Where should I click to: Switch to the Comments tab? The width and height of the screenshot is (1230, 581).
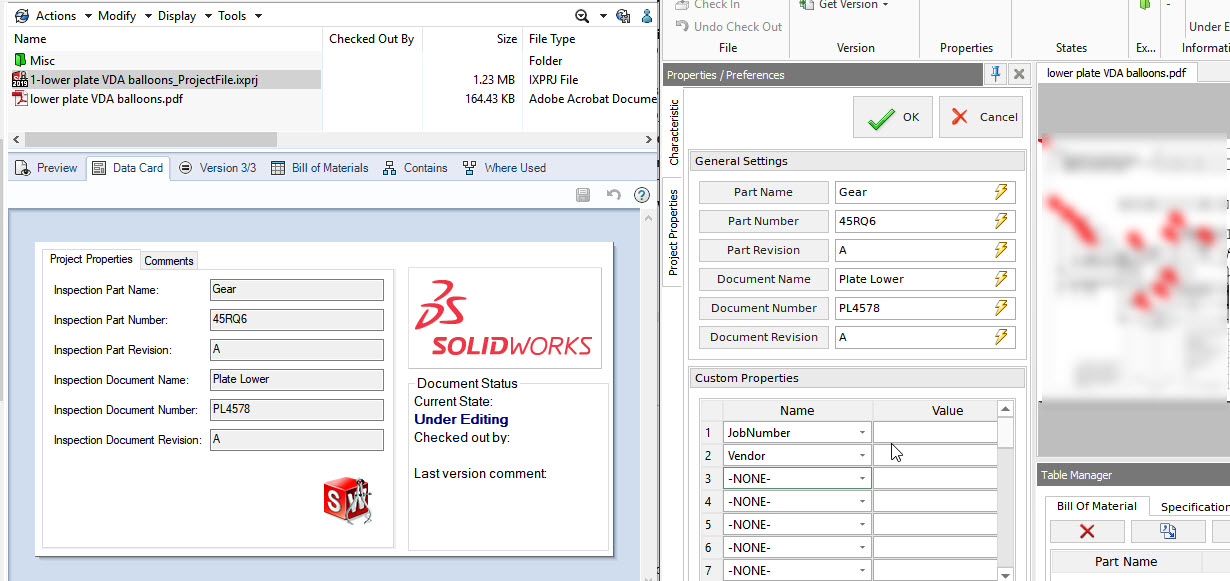click(x=168, y=260)
